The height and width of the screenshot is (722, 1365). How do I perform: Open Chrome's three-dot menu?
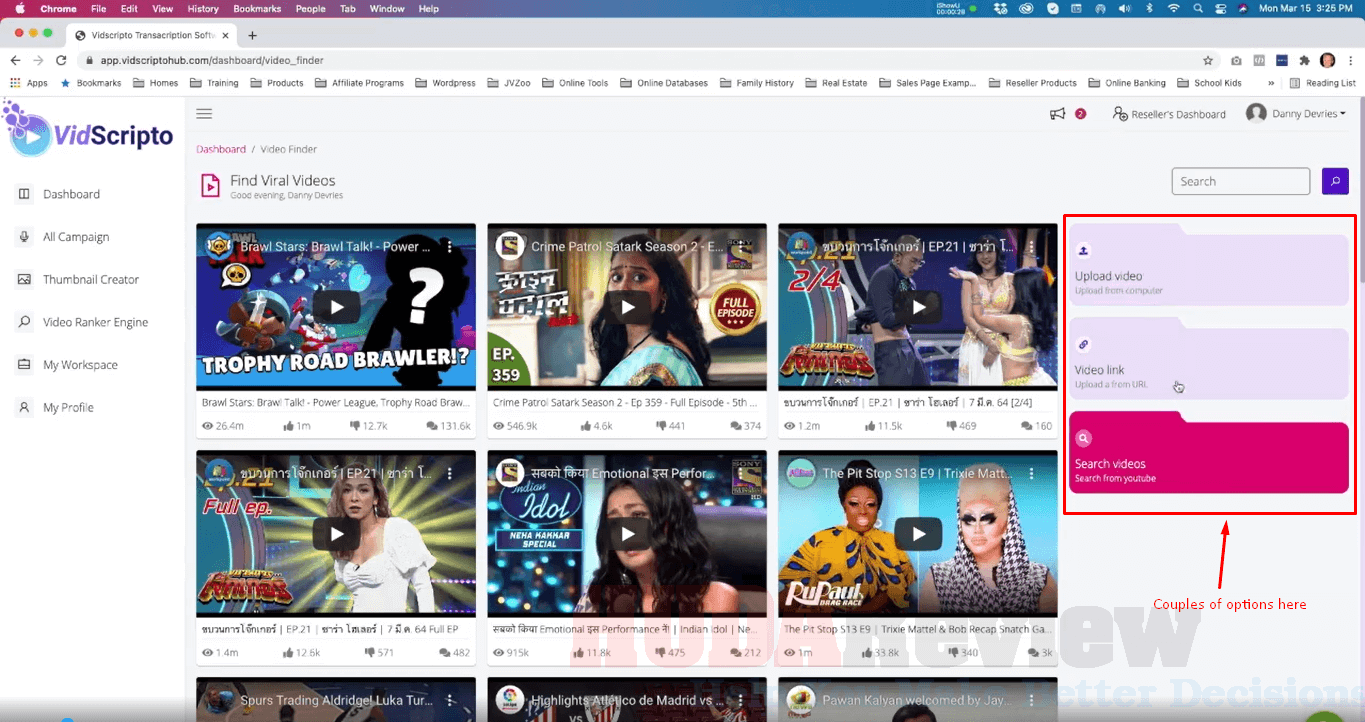point(1350,60)
